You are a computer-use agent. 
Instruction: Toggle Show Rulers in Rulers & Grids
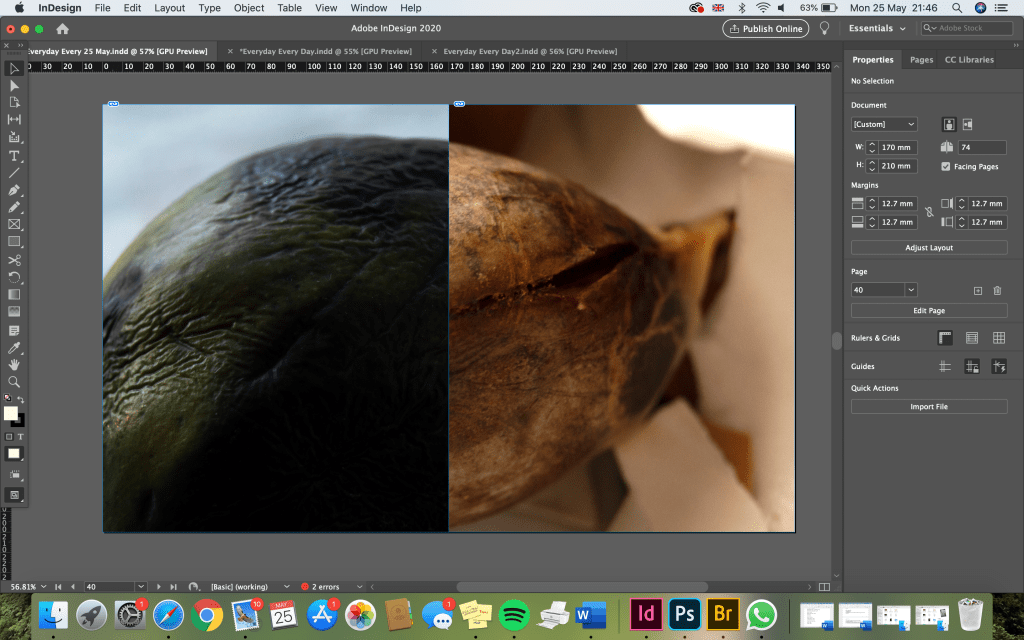coord(945,338)
